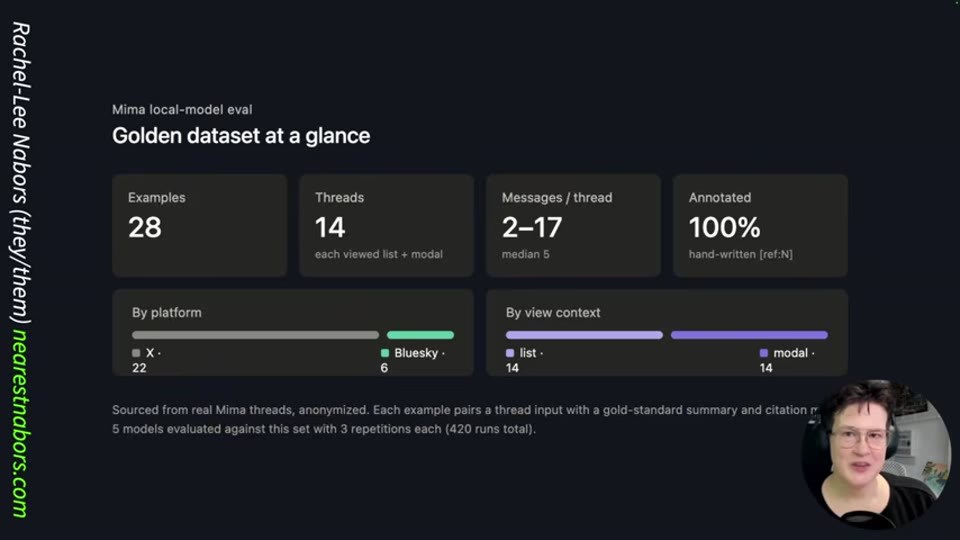
Task: Click the purple modal legend square
Action: point(763,353)
